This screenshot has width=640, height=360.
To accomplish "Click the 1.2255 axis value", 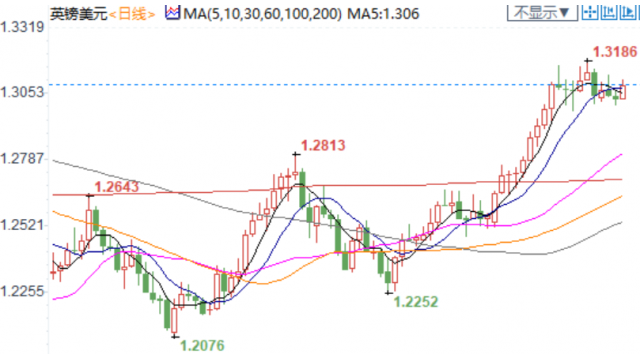I will [x=22, y=291].
